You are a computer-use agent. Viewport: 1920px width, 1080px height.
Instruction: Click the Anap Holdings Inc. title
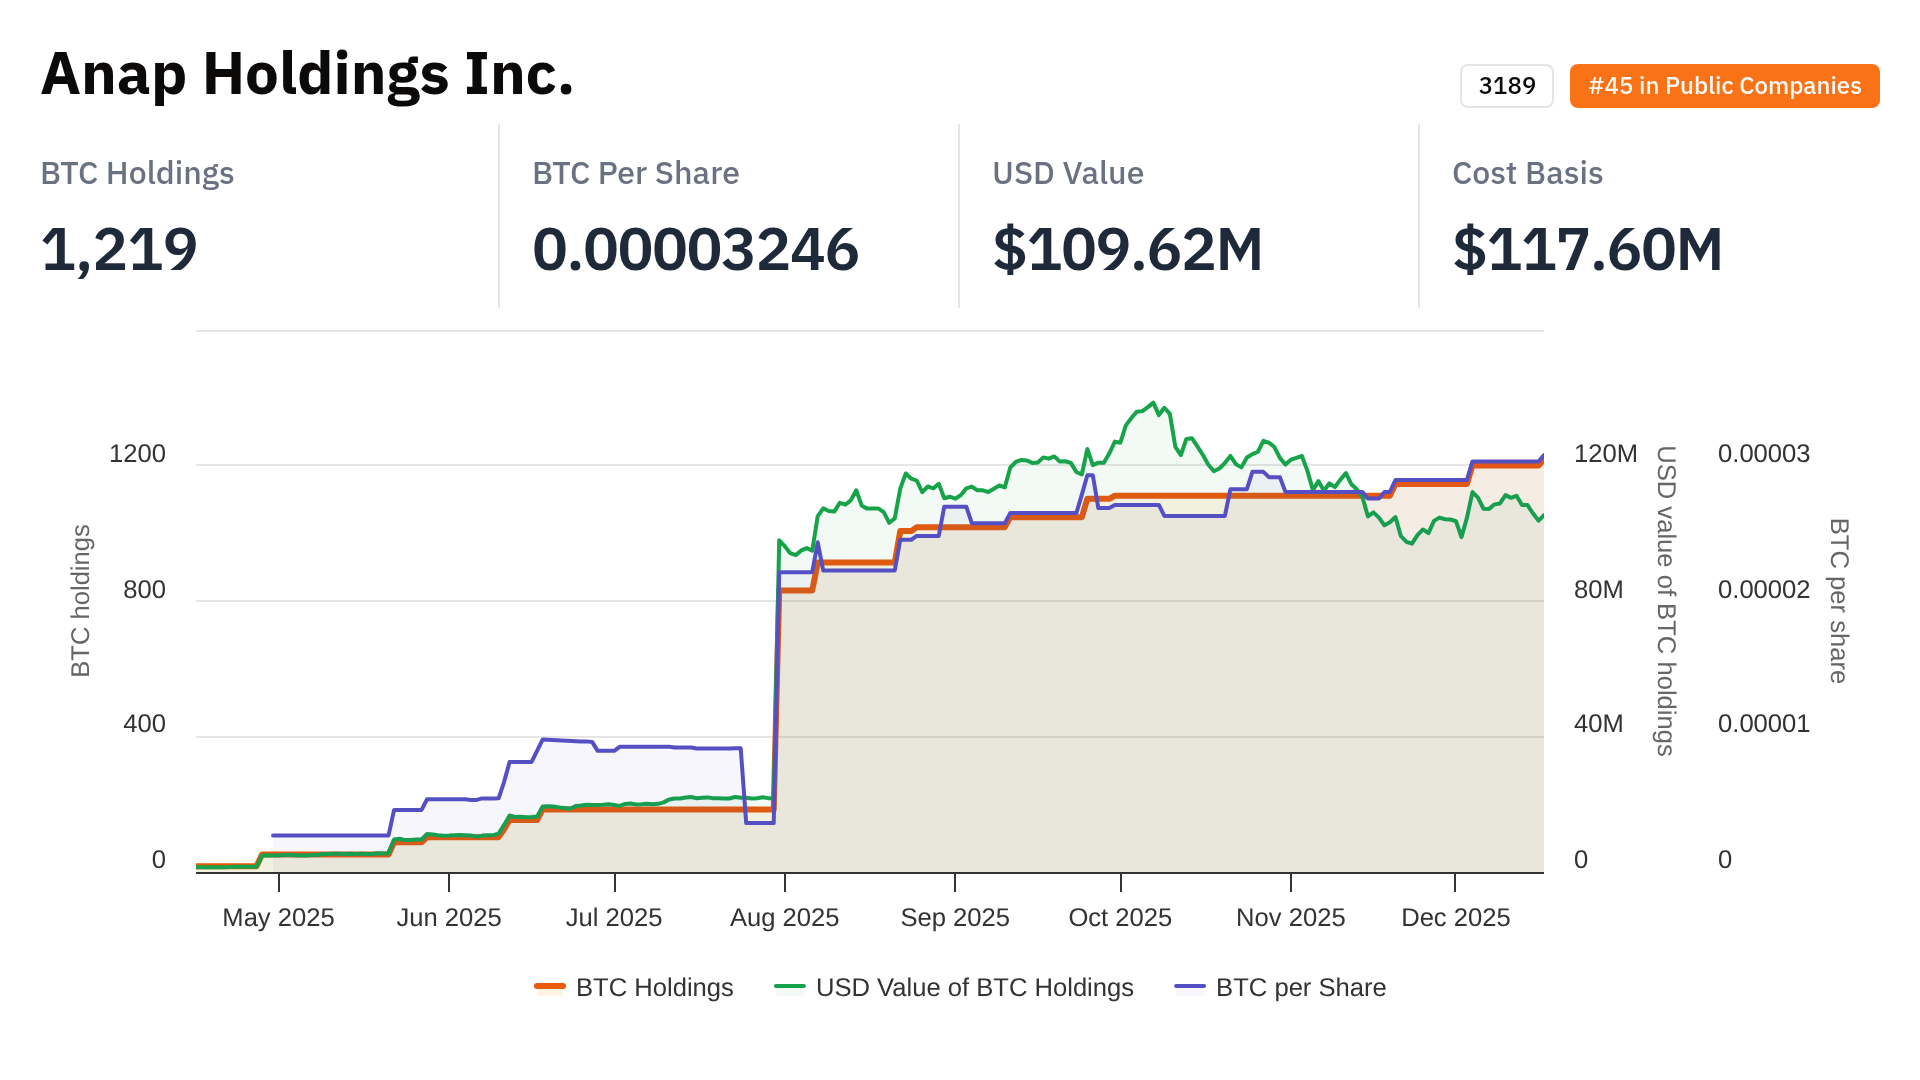tap(307, 74)
